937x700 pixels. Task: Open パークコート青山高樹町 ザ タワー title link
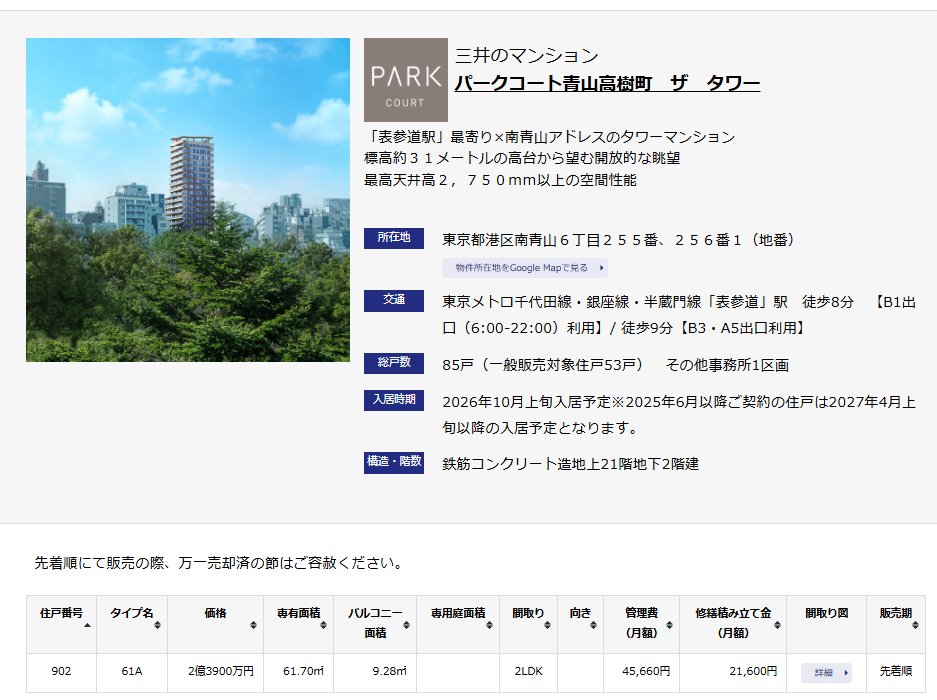tap(607, 83)
